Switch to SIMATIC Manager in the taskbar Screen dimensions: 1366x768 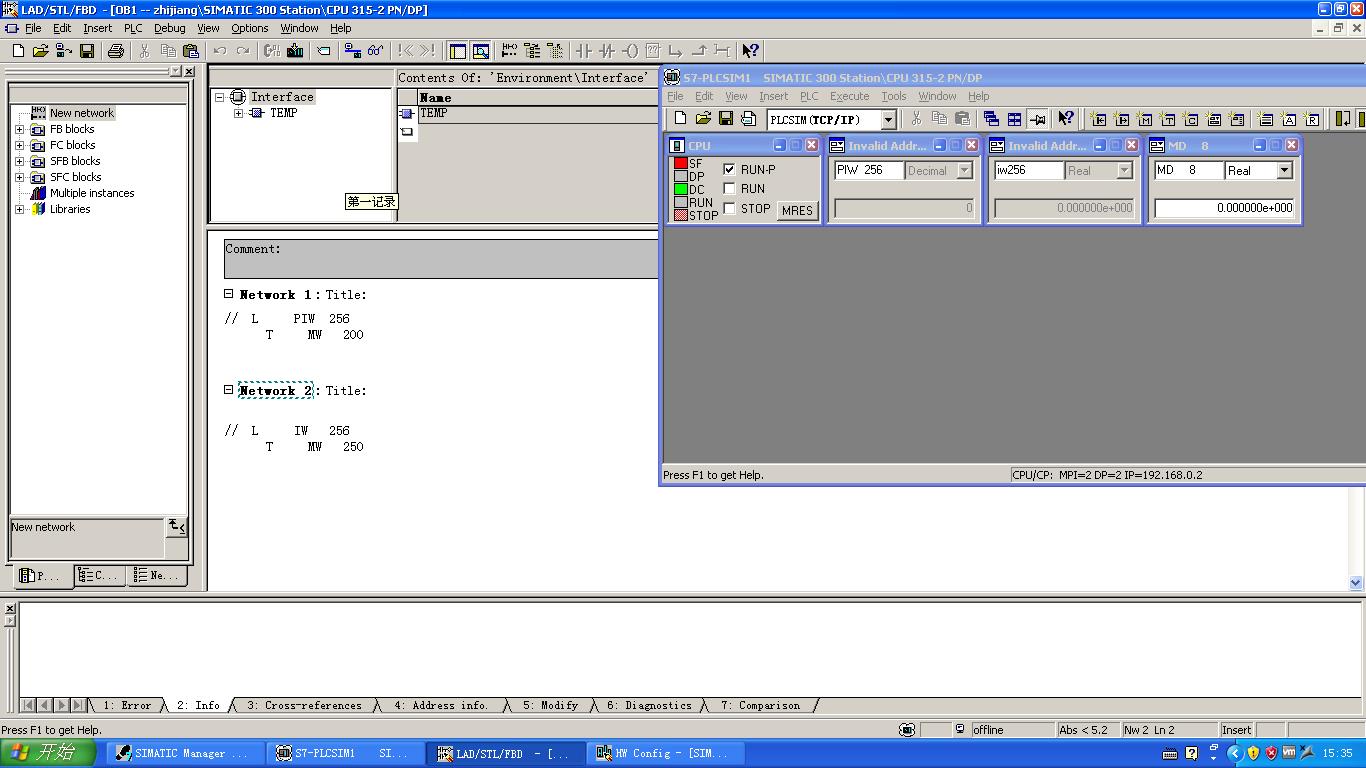click(185, 753)
